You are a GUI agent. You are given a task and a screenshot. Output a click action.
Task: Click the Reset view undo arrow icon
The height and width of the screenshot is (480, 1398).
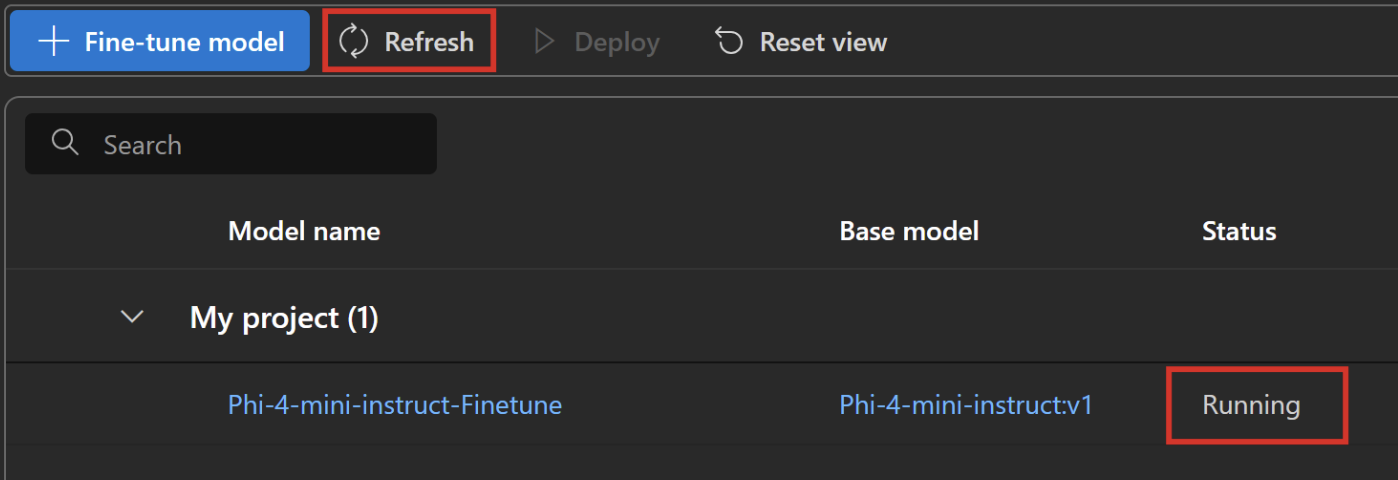coord(729,42)
